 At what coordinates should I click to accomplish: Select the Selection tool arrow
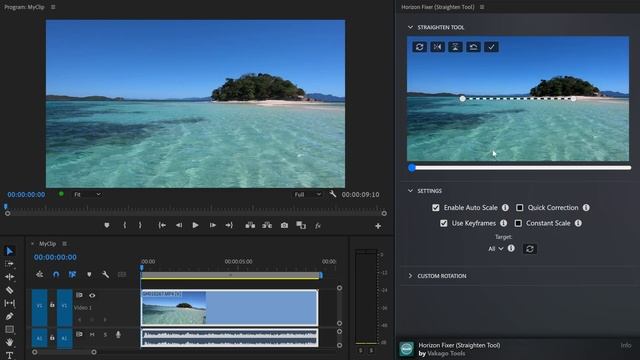point(9,251)
